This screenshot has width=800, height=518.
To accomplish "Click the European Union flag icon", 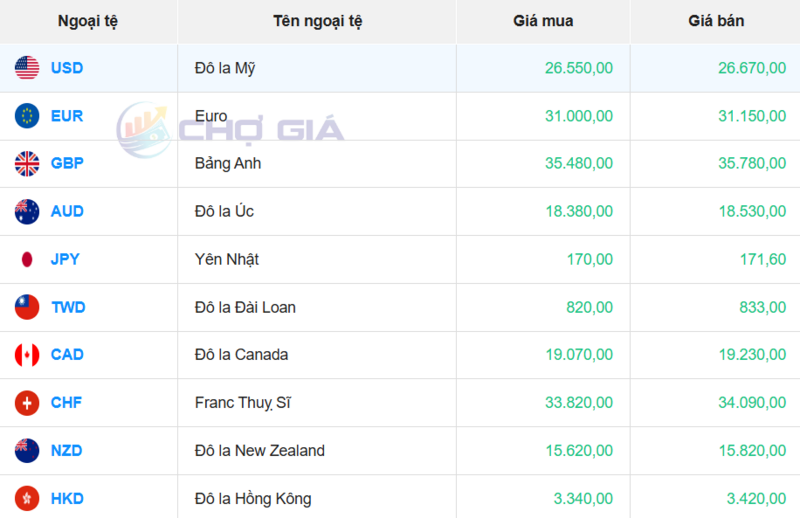I will pyautogui.click(x=27, y=116).
